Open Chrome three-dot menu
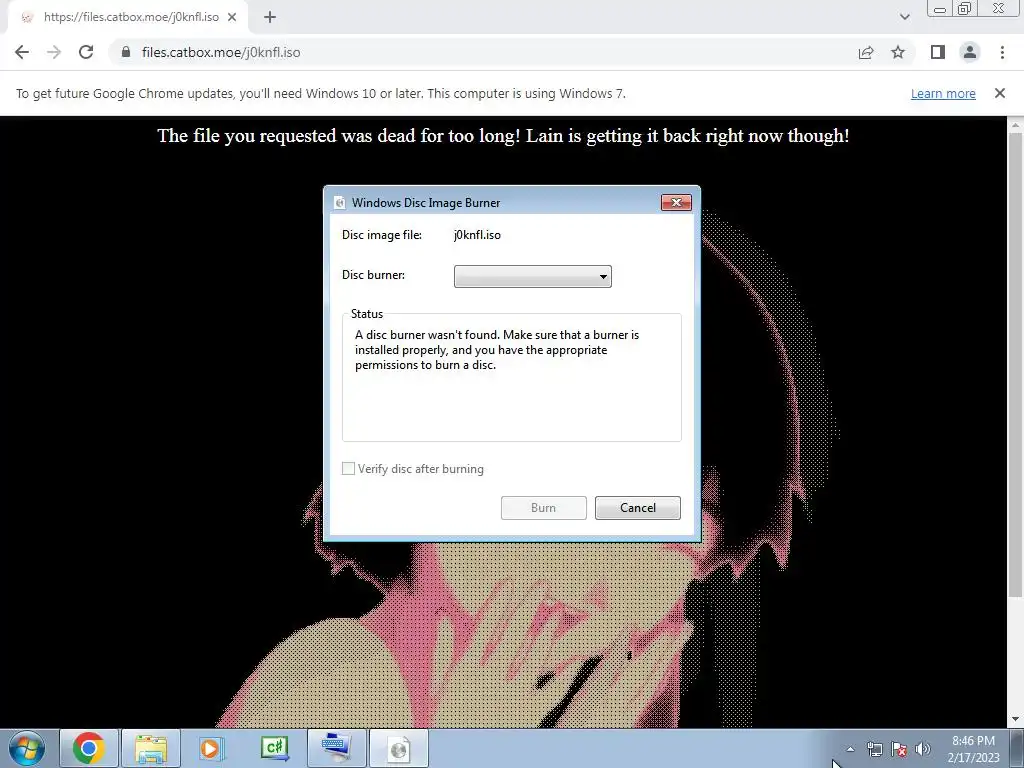 tap(1002, 52)
